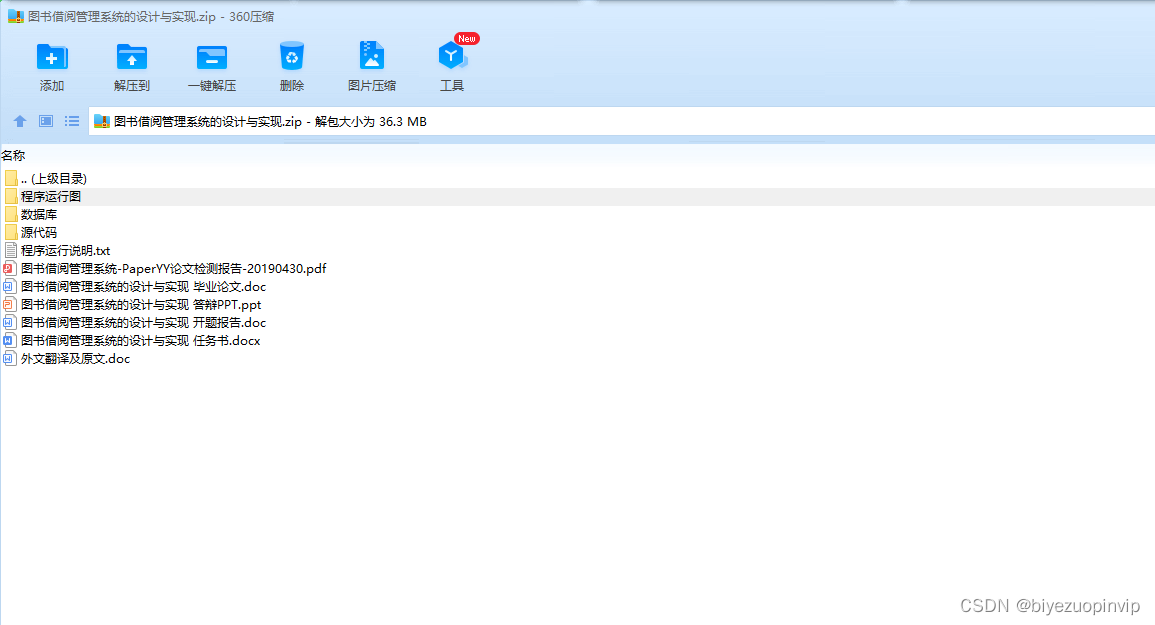Click the zip archive icon in the path bar

coord(102,122)
